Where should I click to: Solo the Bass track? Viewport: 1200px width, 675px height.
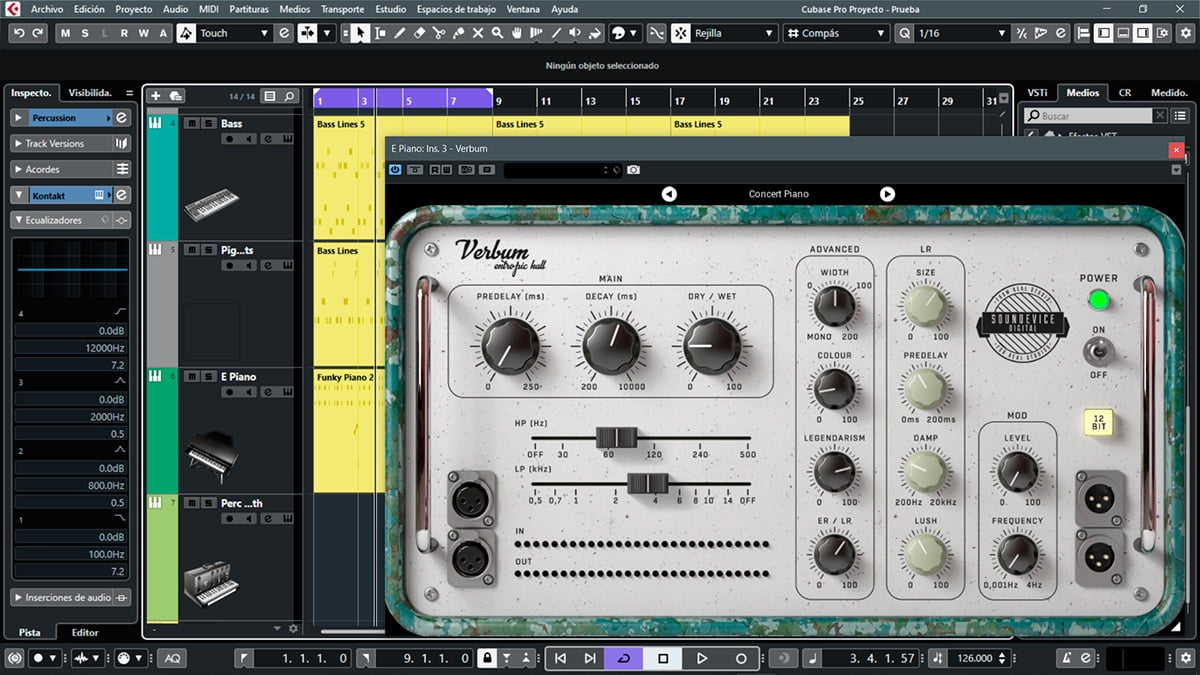tap(208, 123)
